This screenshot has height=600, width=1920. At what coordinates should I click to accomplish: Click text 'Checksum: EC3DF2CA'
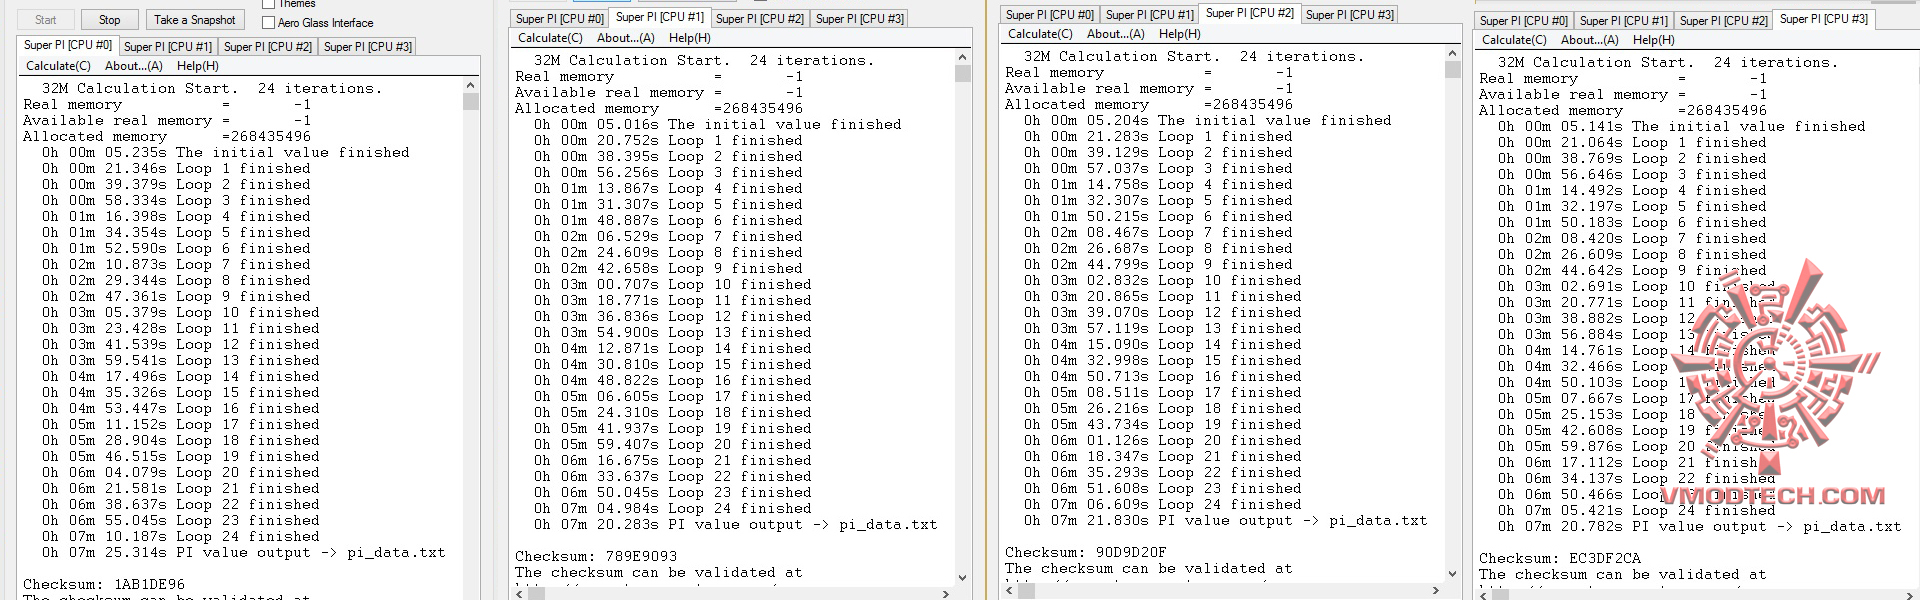[1560, 559]
